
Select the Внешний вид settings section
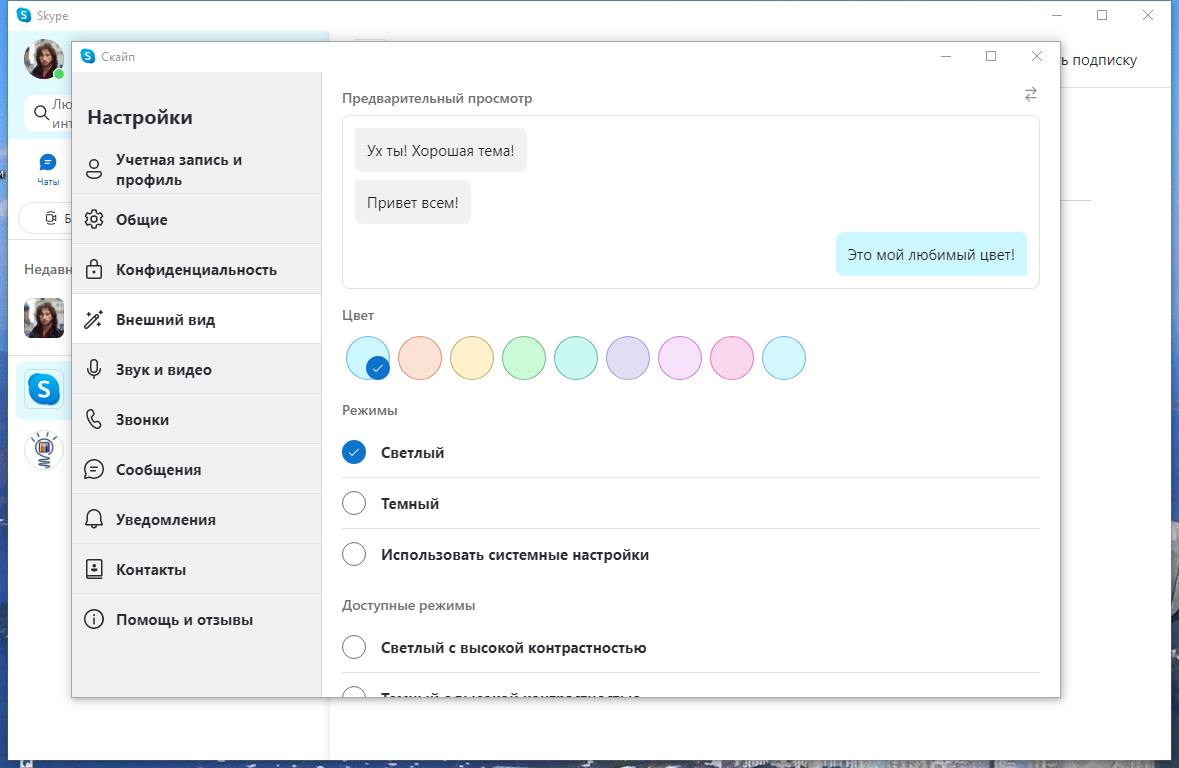click(x=197, y=319)
